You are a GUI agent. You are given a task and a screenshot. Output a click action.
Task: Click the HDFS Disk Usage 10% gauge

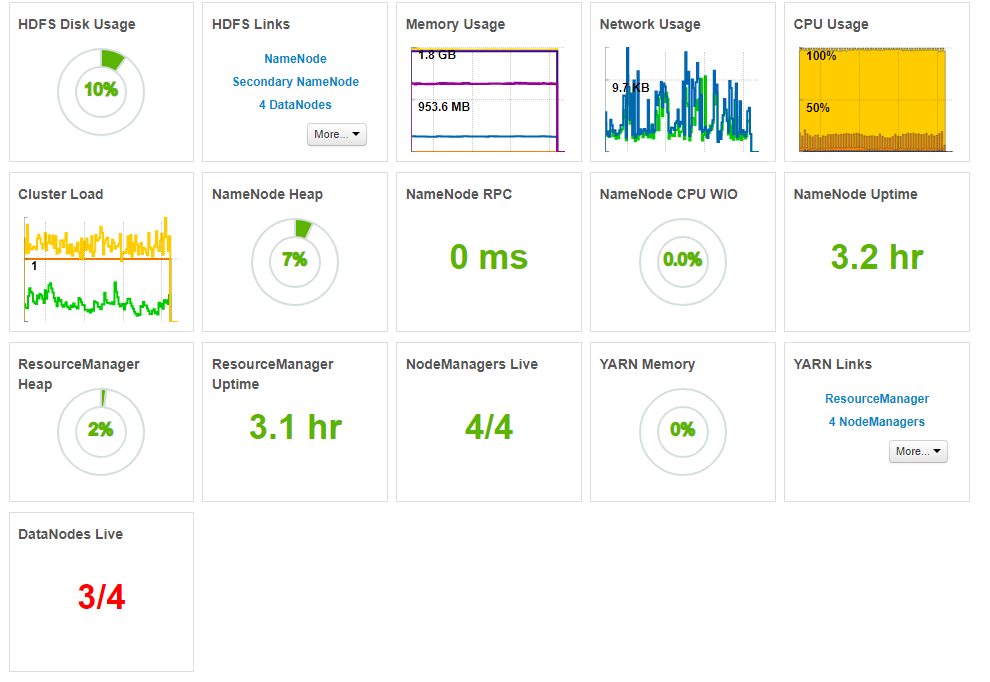[101, 92]
